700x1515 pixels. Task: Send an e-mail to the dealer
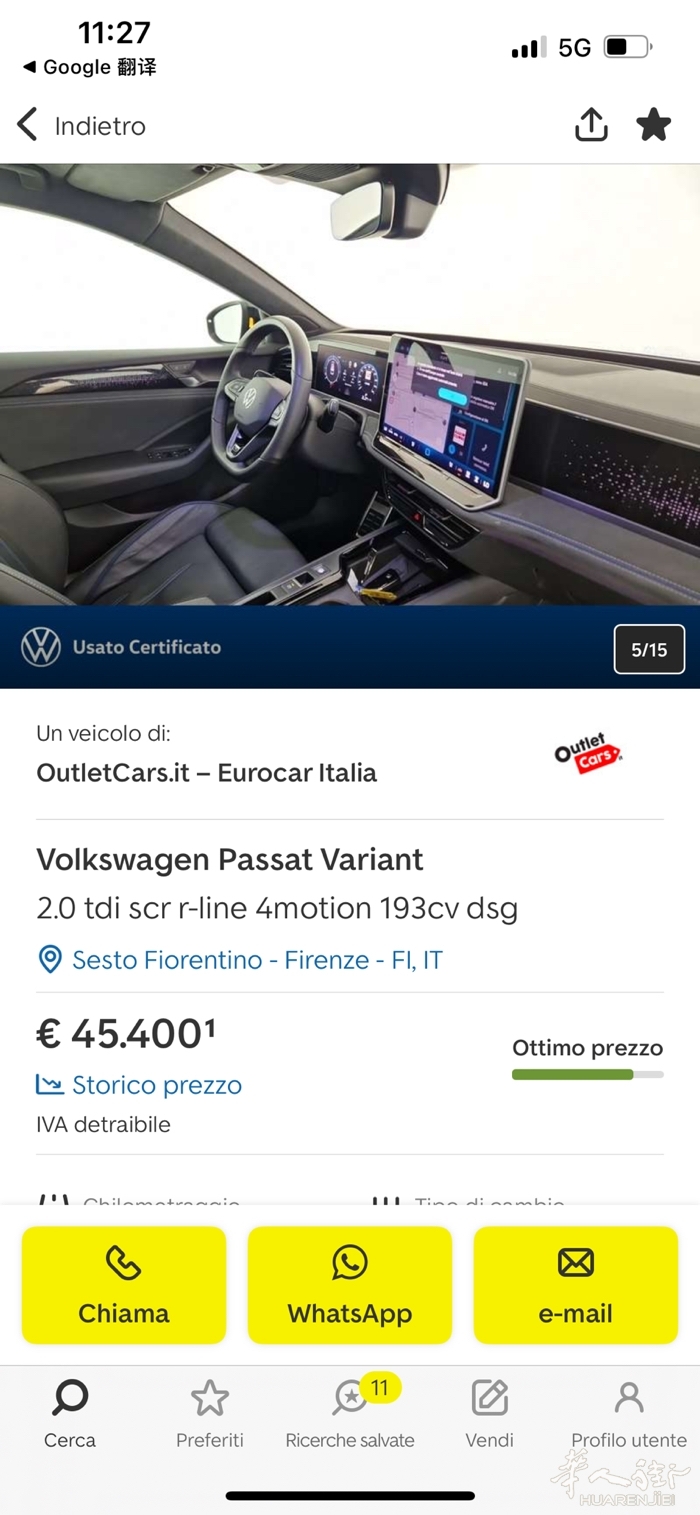click(x=576, y=1285)
